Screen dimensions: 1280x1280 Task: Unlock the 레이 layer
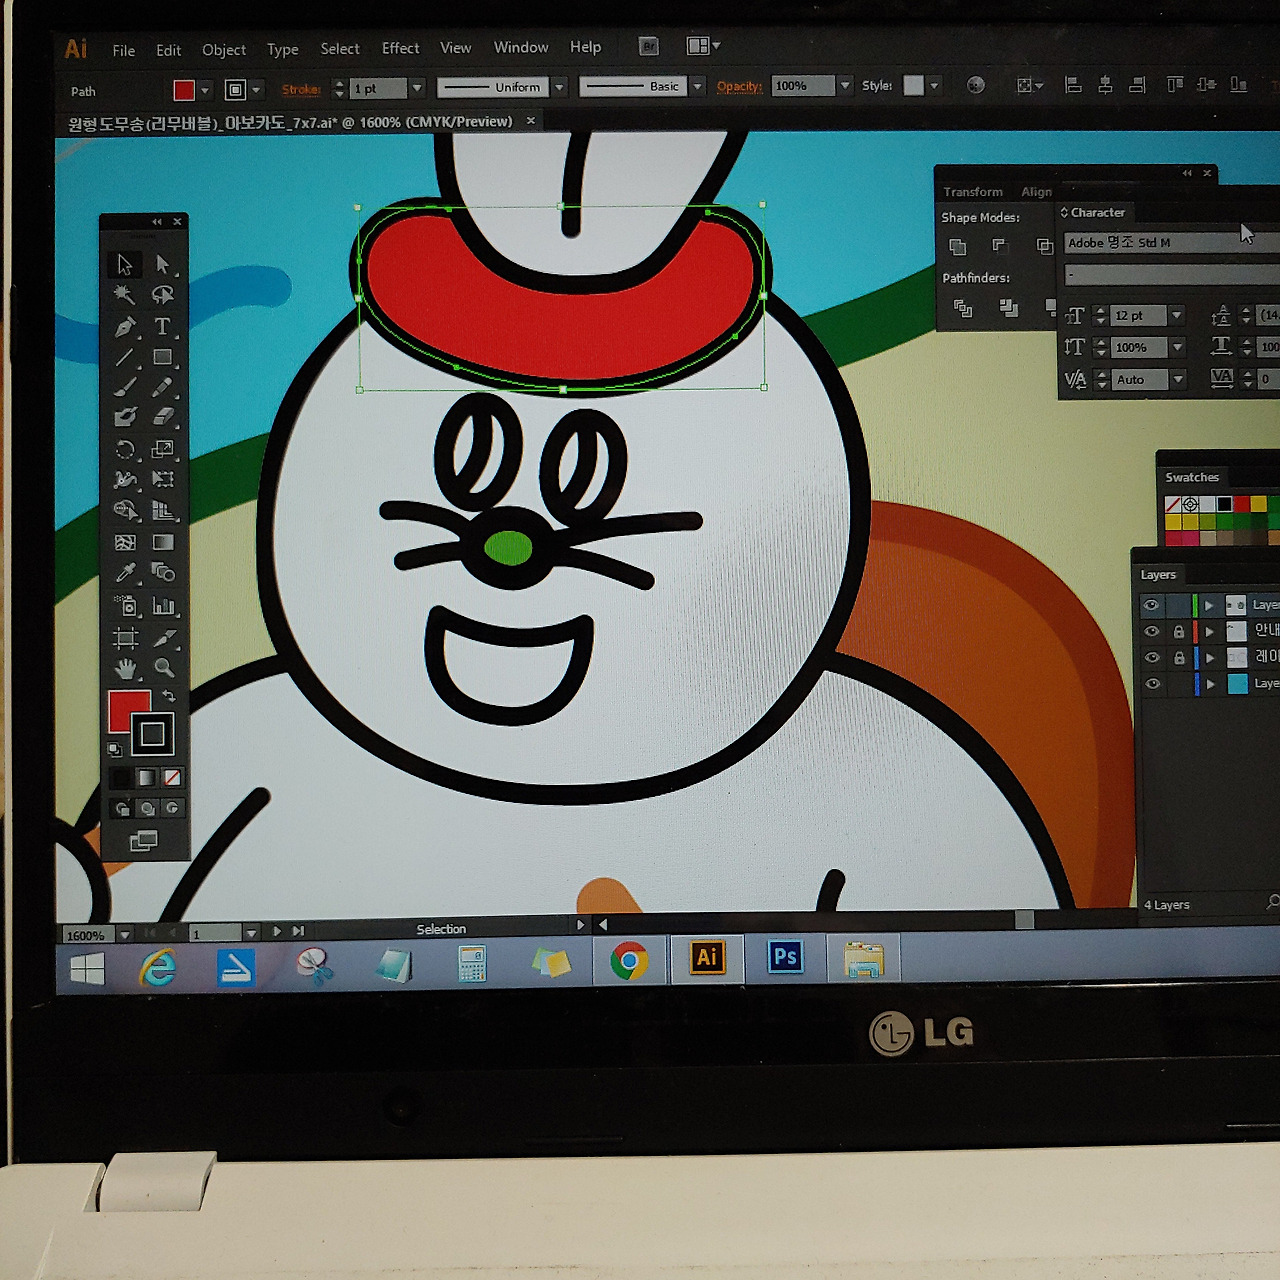pyautogui.click(x=1179, y=658)
